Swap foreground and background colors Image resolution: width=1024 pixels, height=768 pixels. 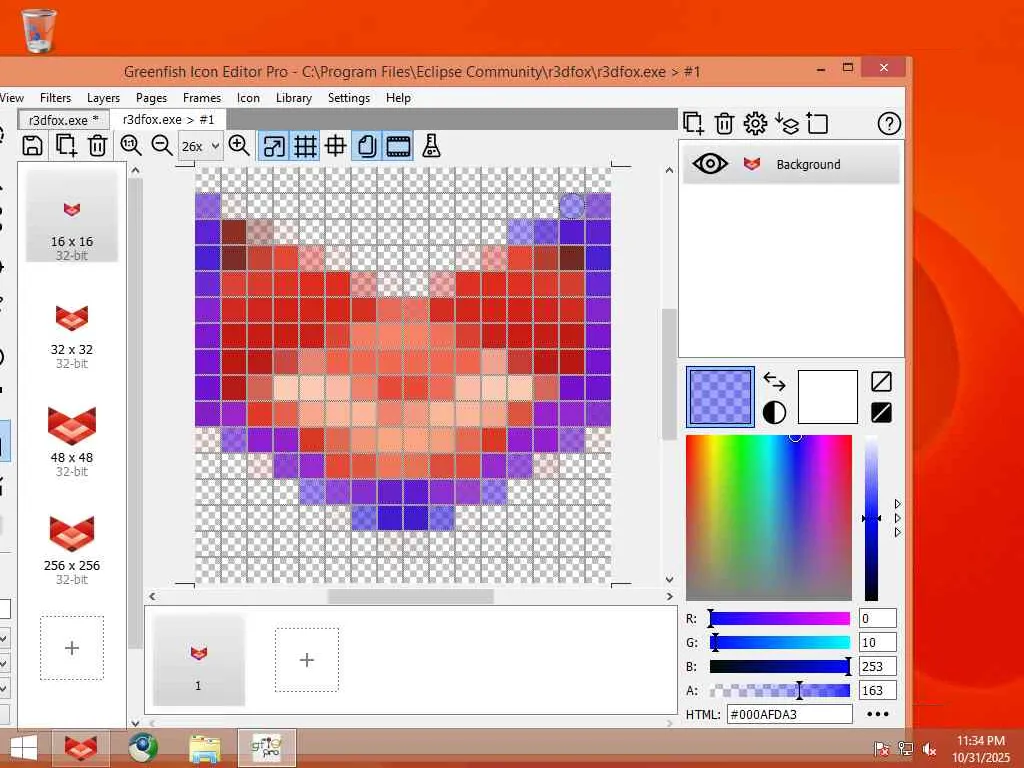pyautogui.click(x=775, y=381)
